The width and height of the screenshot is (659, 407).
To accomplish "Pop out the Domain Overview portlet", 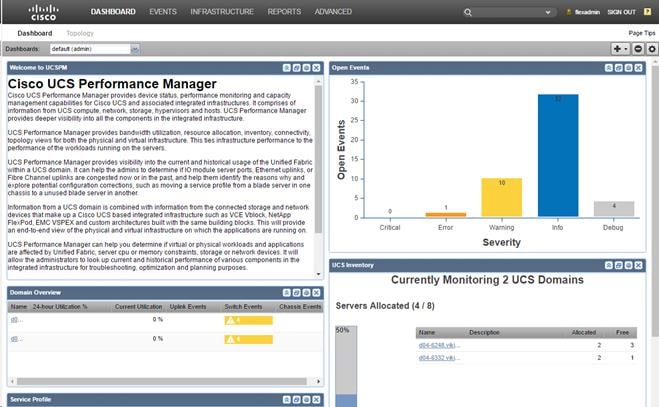I will click(x=296, y=293).
